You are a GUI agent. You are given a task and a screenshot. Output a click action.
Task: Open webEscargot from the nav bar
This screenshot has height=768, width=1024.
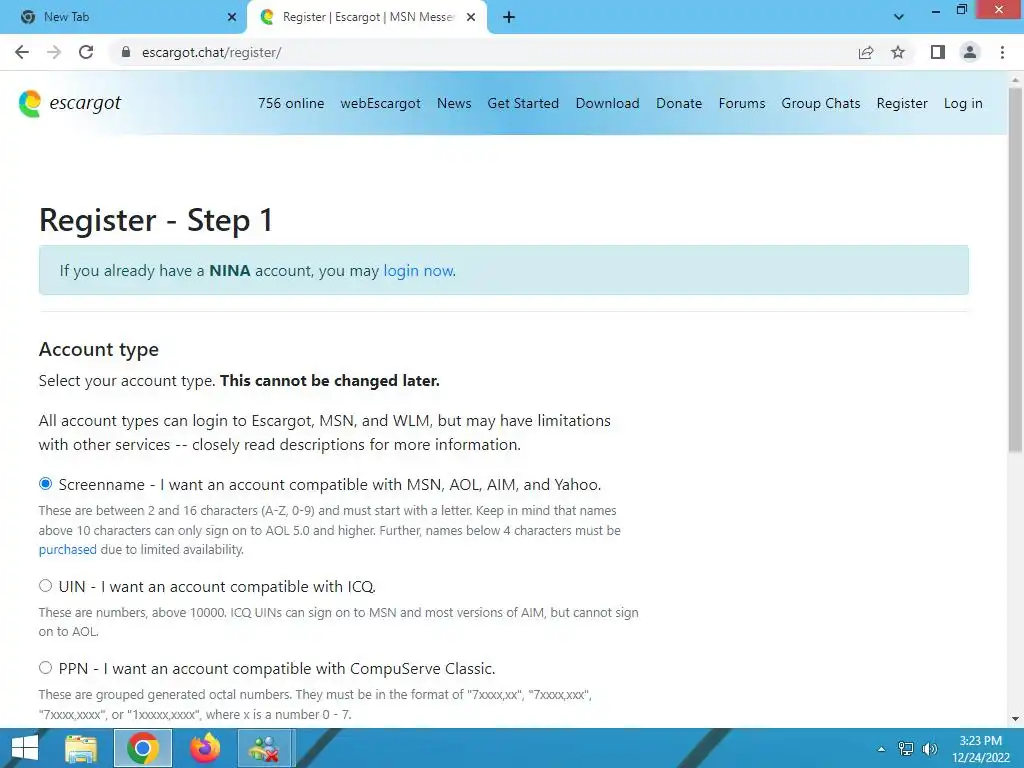(380, 103)
